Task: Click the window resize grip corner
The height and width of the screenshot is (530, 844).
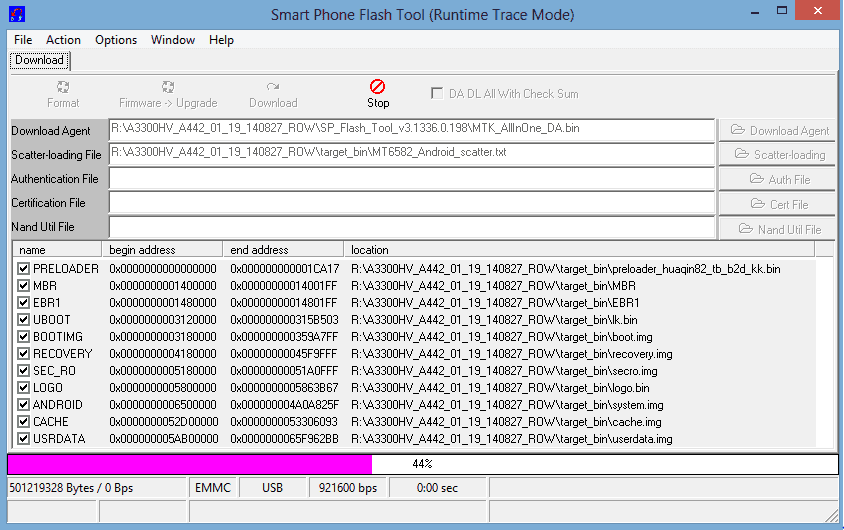Action: [x=832, y=515]
